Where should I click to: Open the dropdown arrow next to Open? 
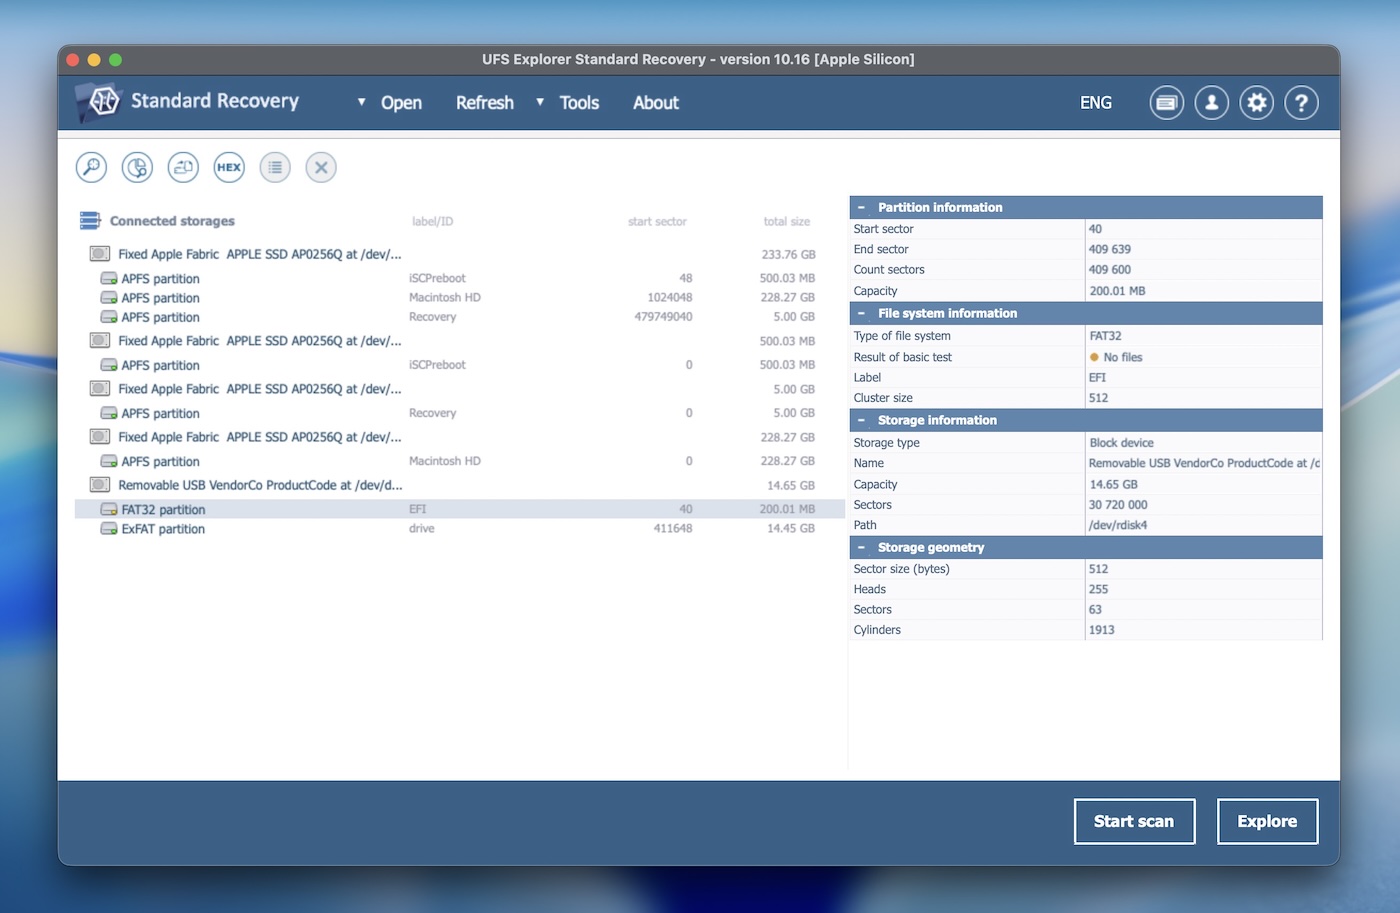click(362, 102)
